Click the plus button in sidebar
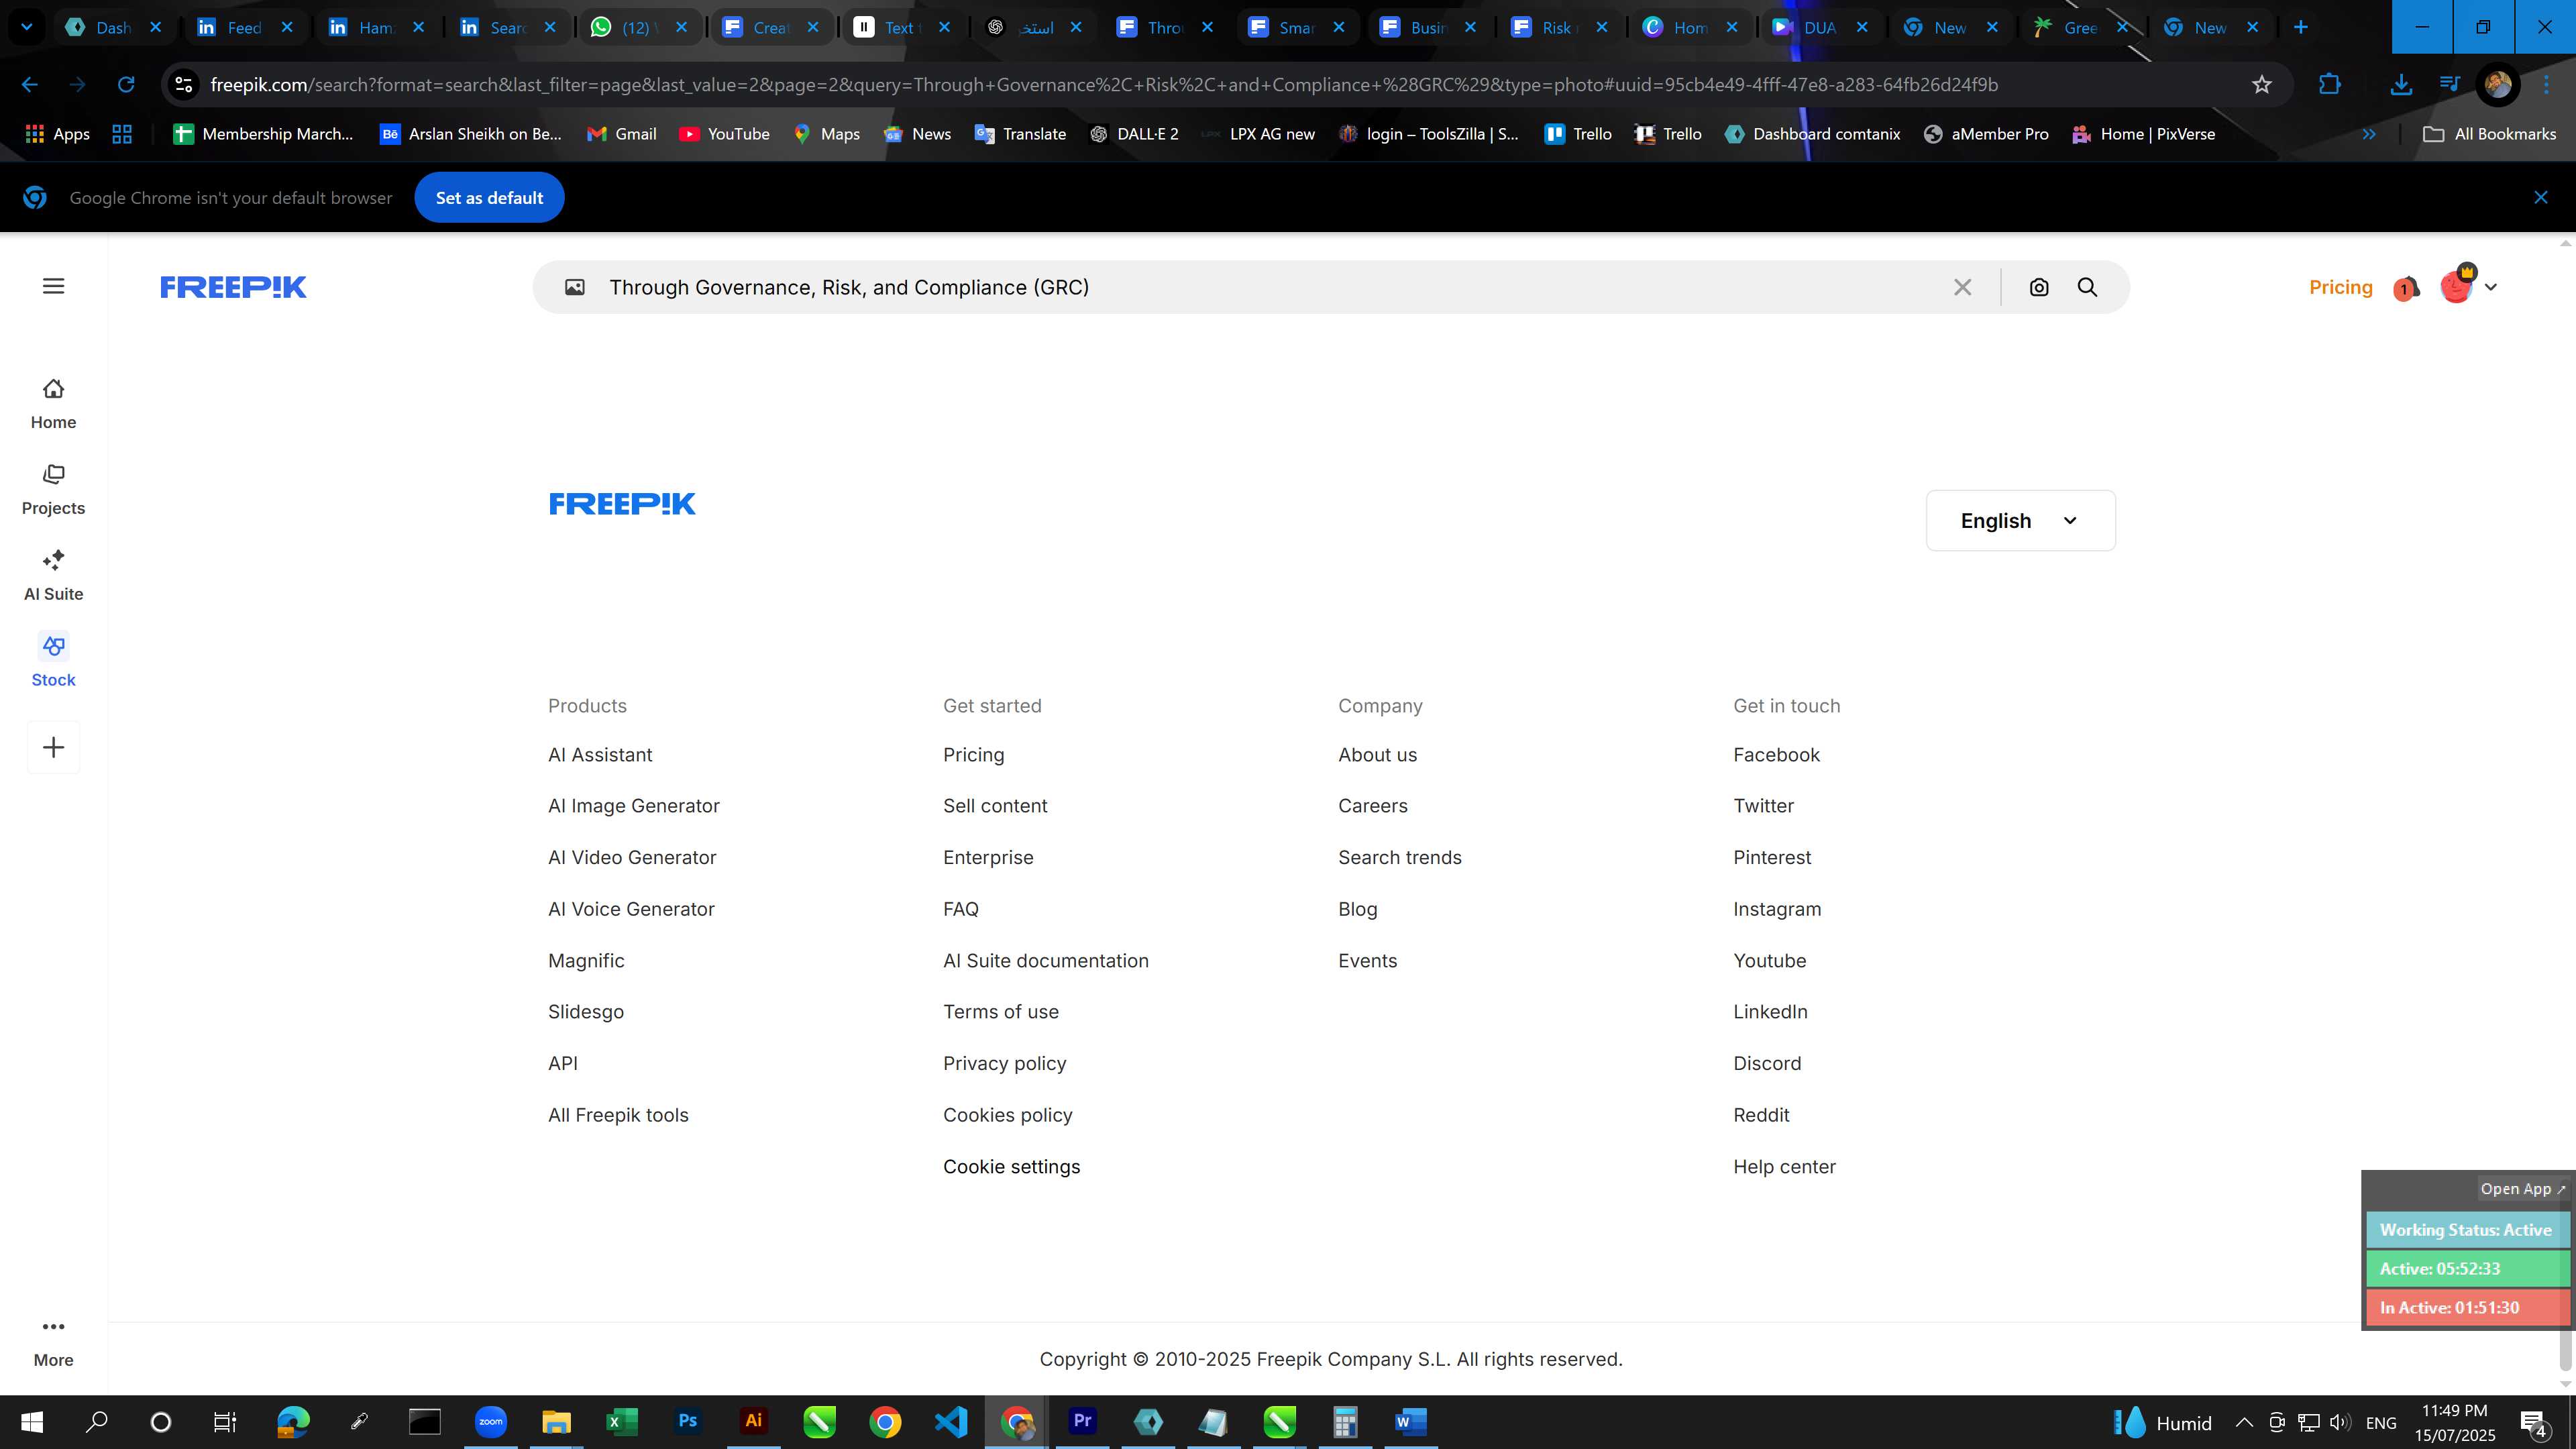Screen dimensions: 2576x1449 [x=54, y=747]
